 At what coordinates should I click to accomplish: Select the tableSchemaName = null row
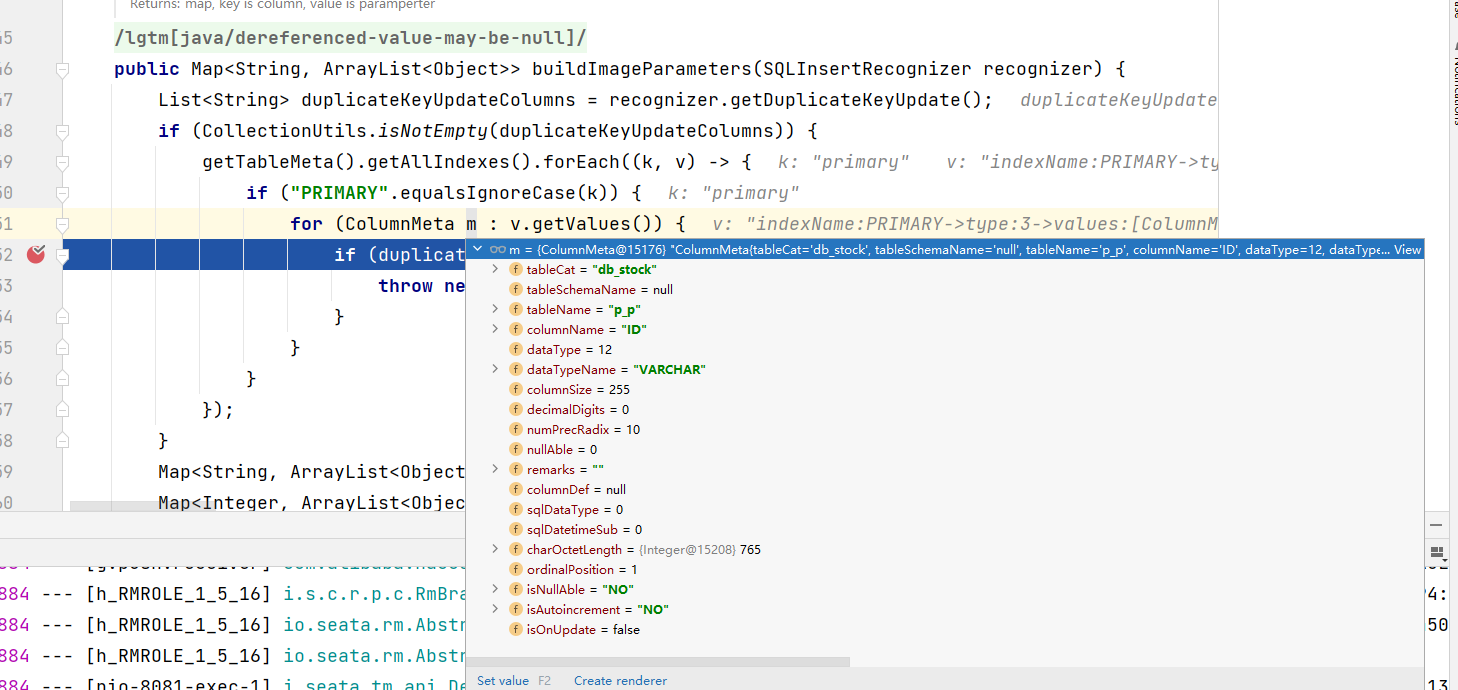click(x=945, y=290)
